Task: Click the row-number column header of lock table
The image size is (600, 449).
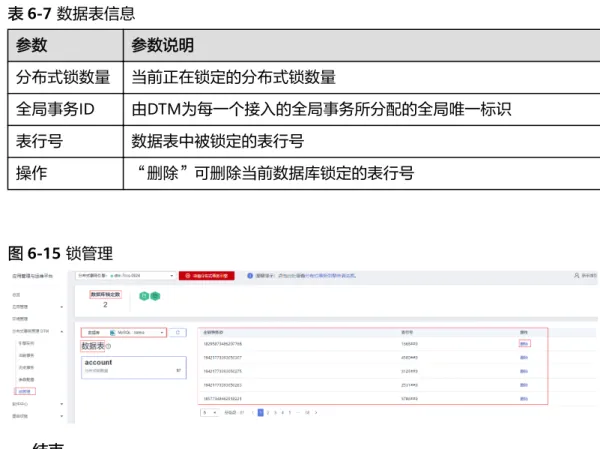Action: [x=407, y=332]
